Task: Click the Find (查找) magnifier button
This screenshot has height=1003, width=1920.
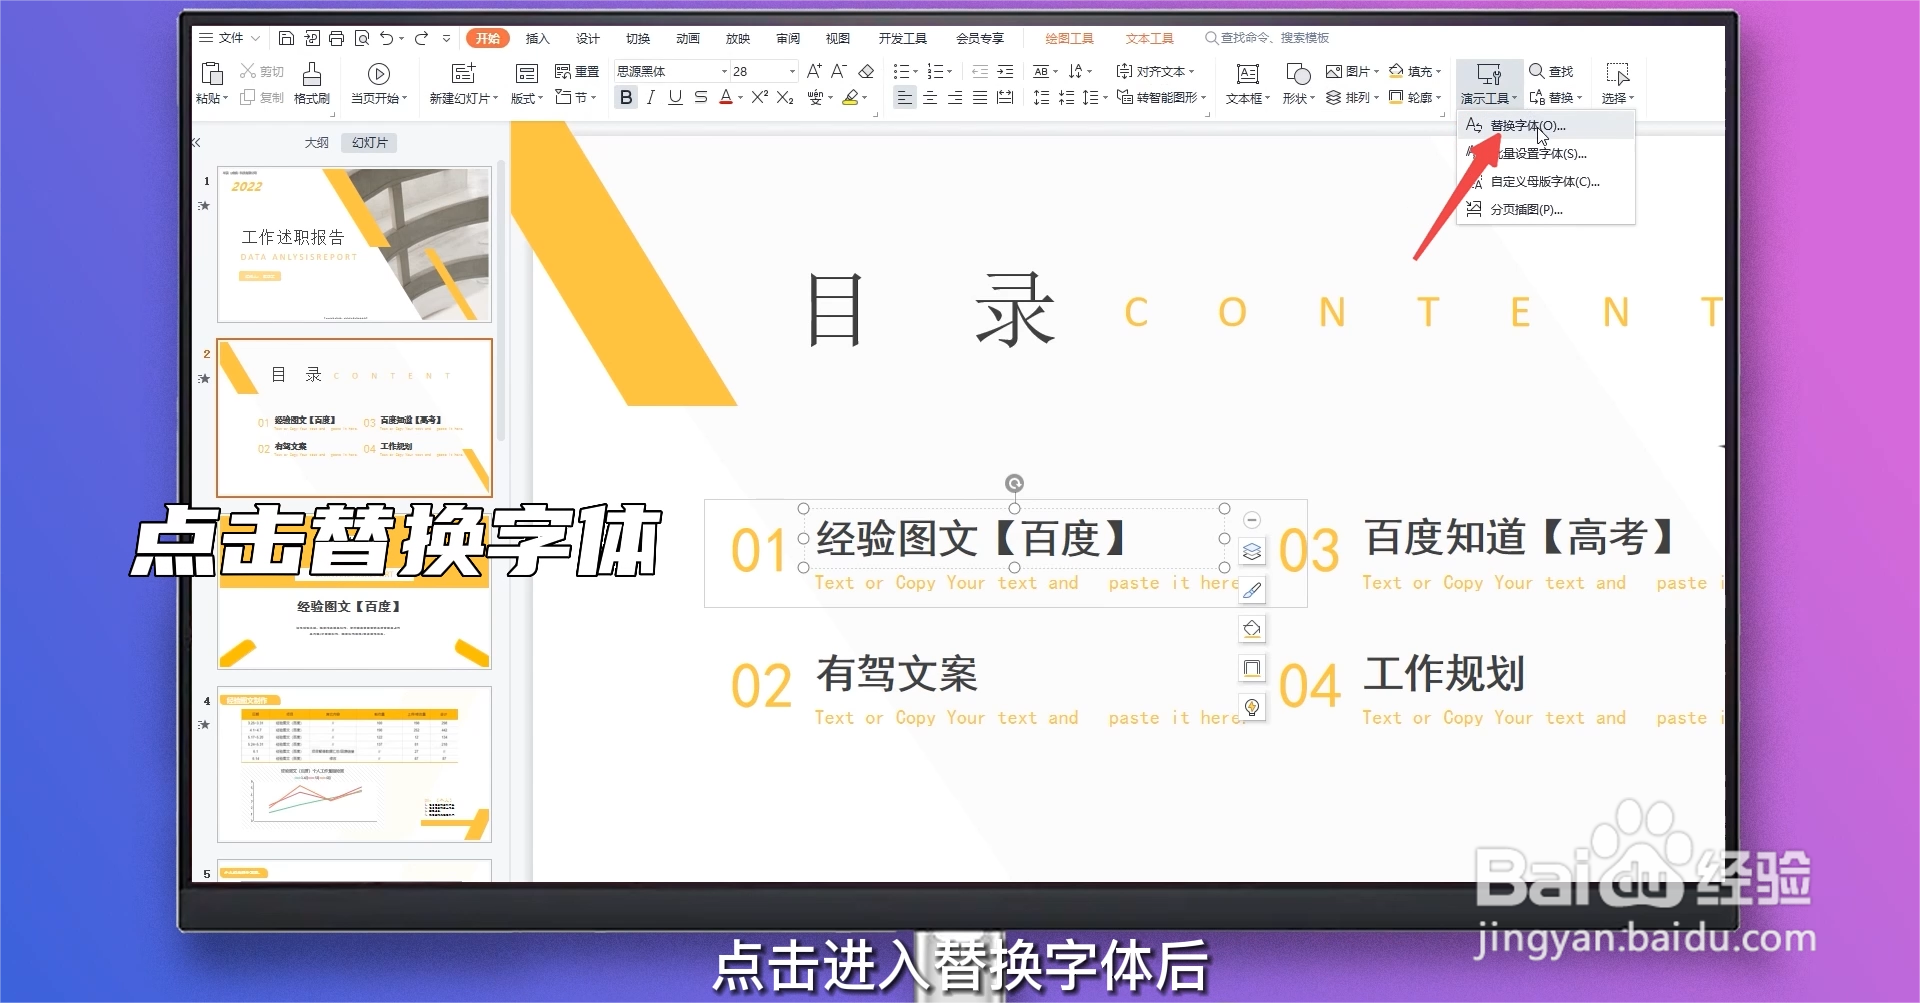Action: tap(1552, 71)
